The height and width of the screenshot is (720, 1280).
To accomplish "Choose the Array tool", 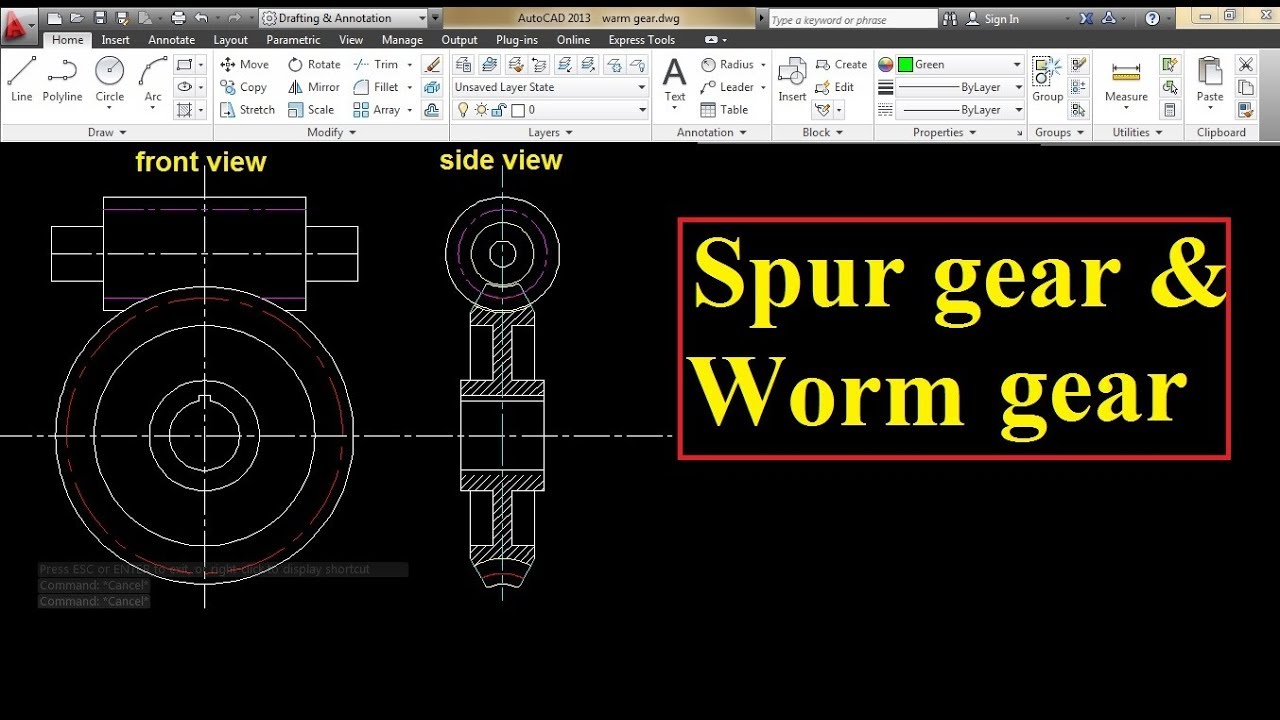I will pos(376,110).
